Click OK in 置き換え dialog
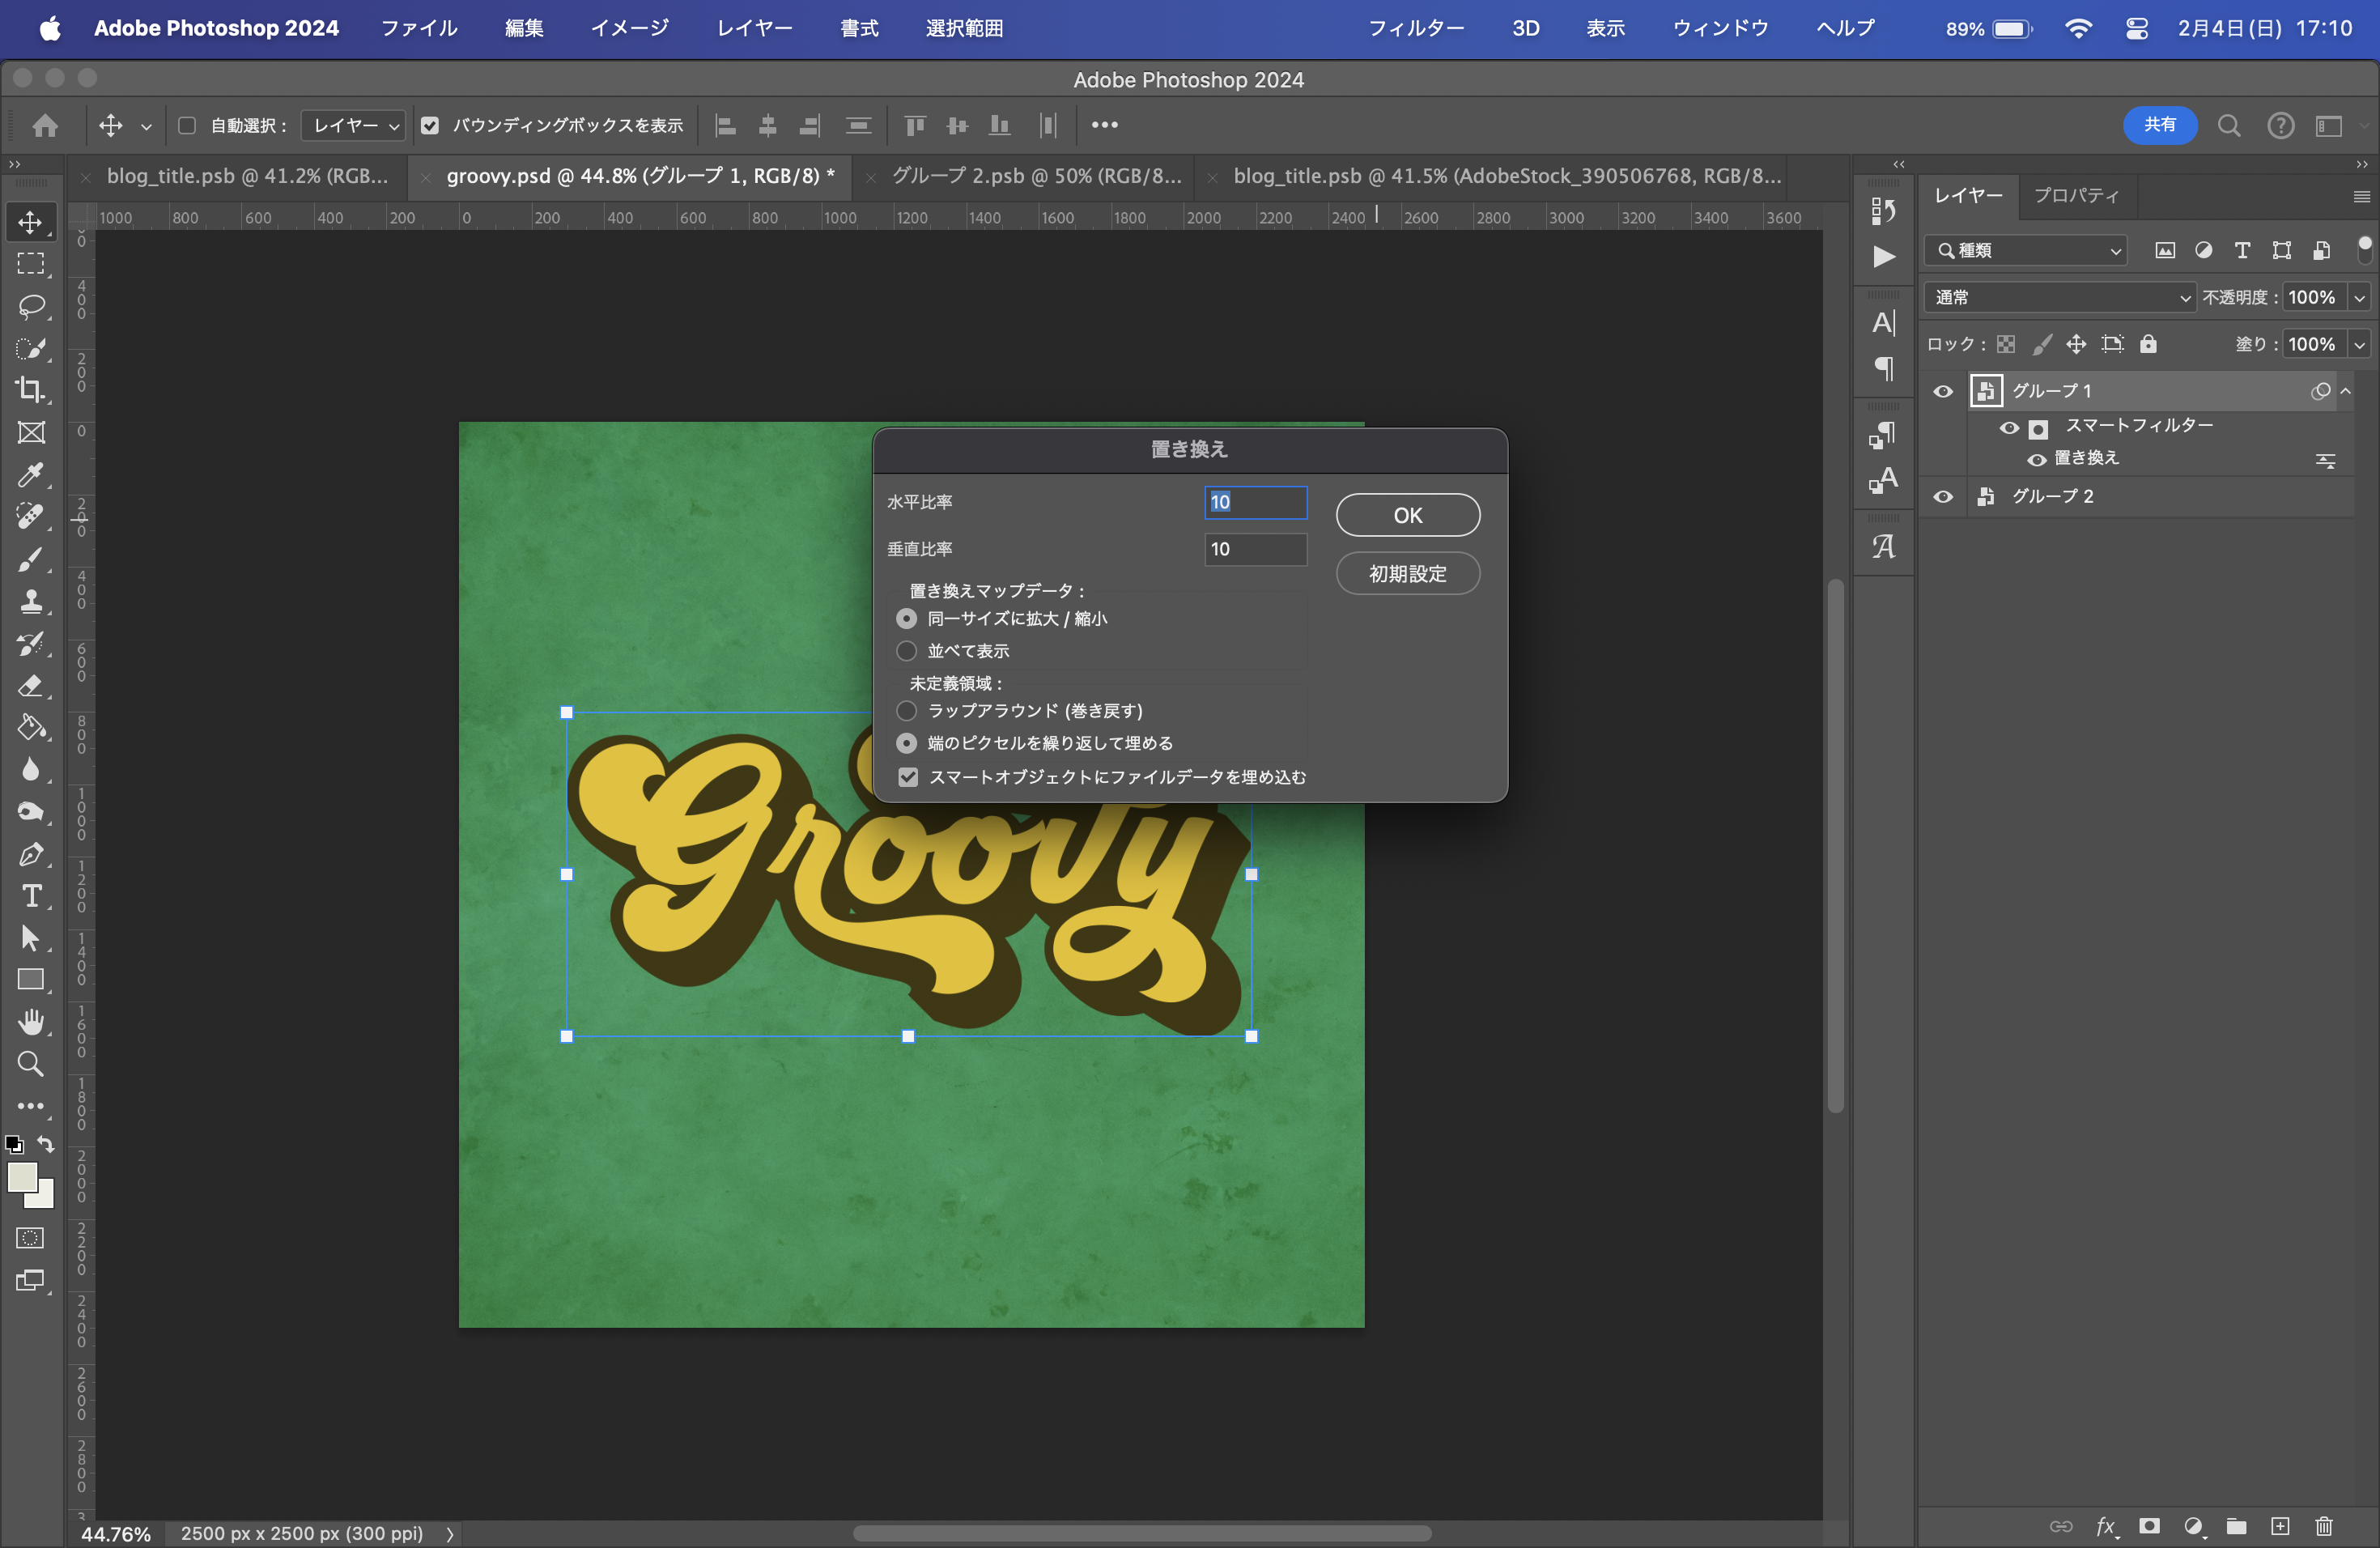Image resolution: width=2380 pixels, height=1548 pixels. pyautogui.click(x=1407, y=515)
